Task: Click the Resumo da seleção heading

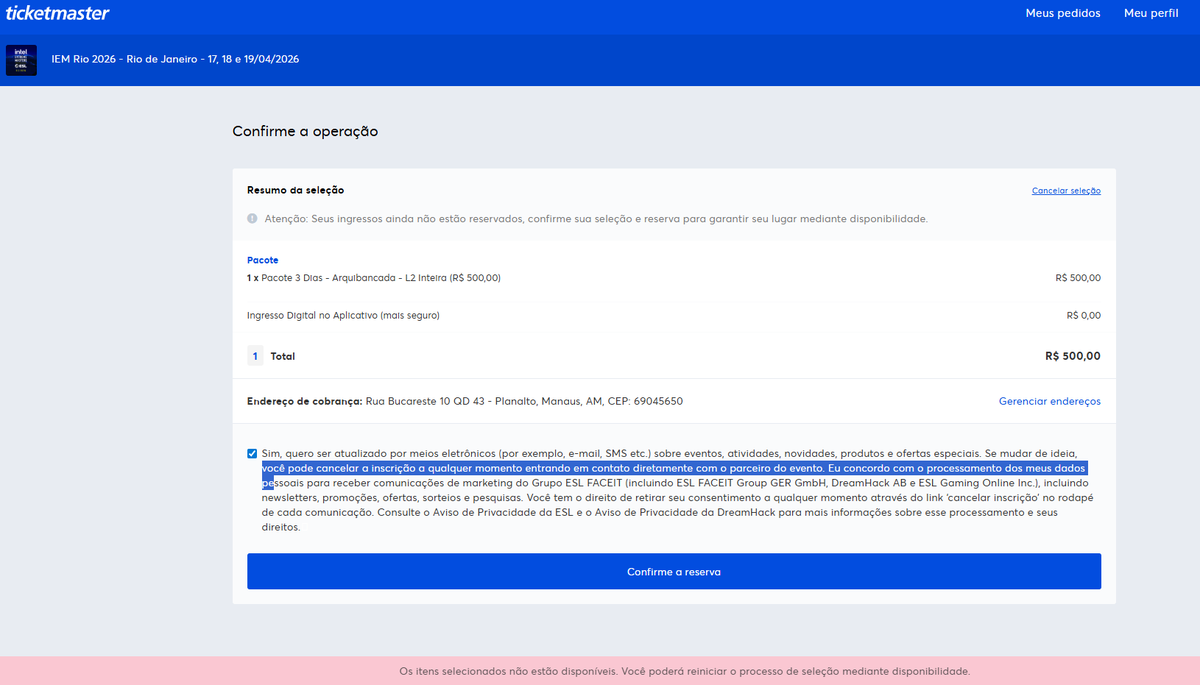Action: [x=295, y=190]
